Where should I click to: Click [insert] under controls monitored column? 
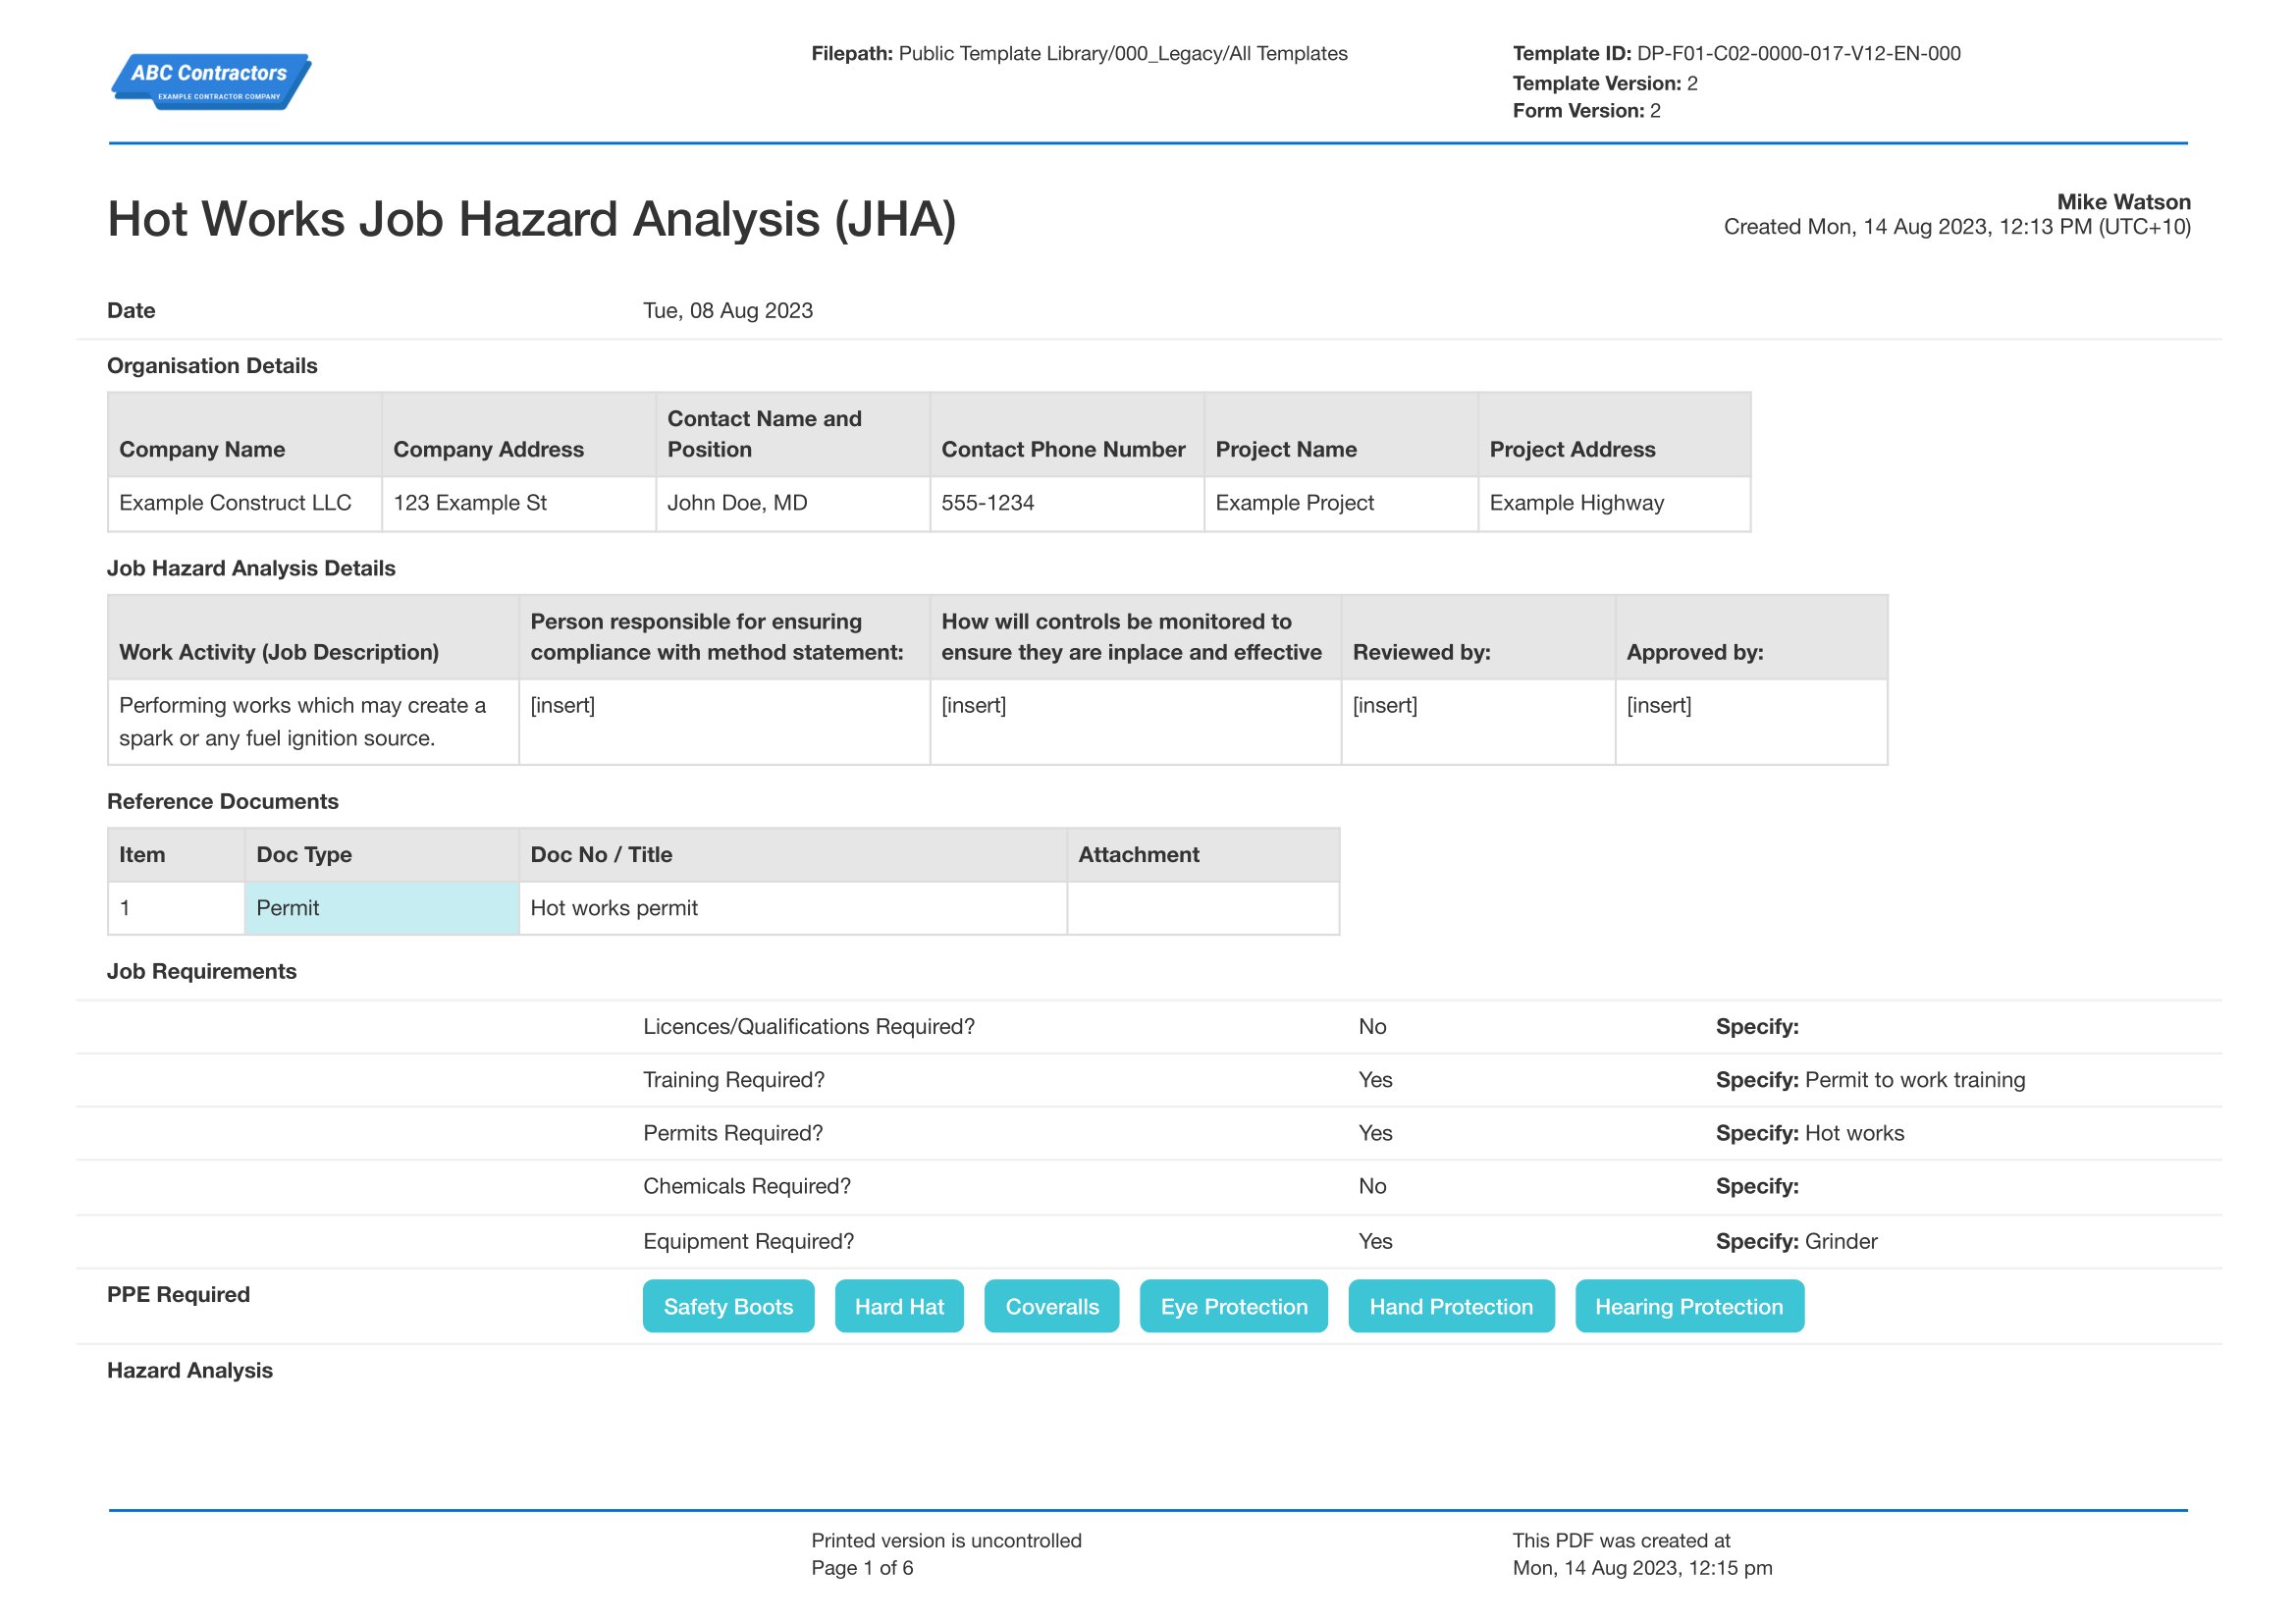pyautogui.click(x=974, y=705)
